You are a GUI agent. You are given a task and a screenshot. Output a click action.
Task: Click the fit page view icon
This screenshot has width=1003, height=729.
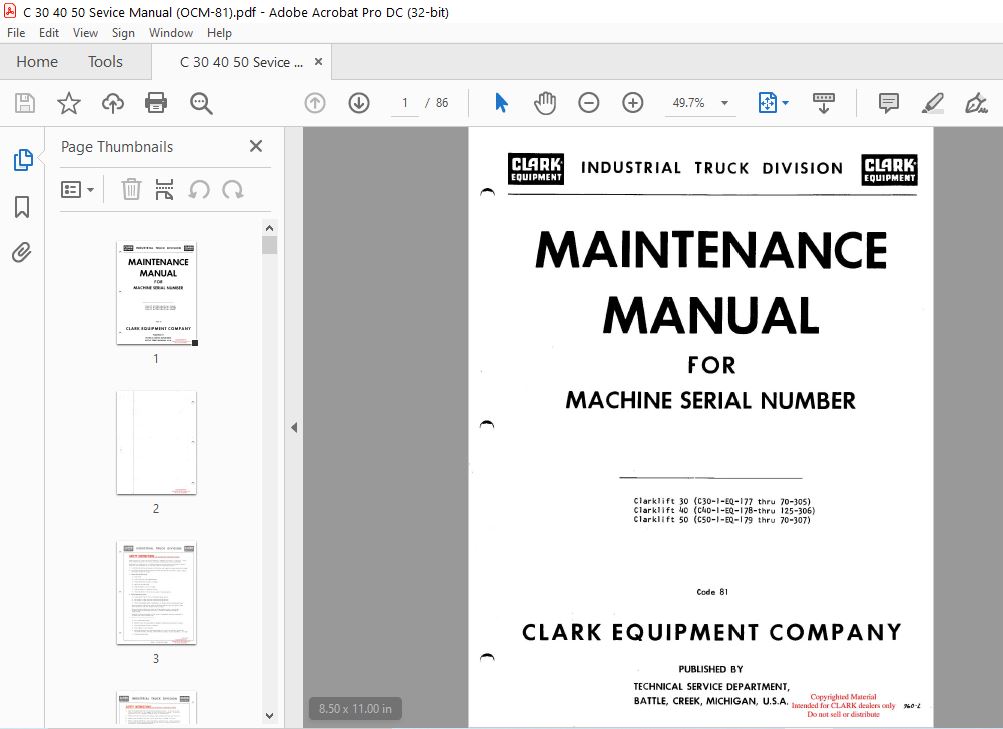(768, 103)
